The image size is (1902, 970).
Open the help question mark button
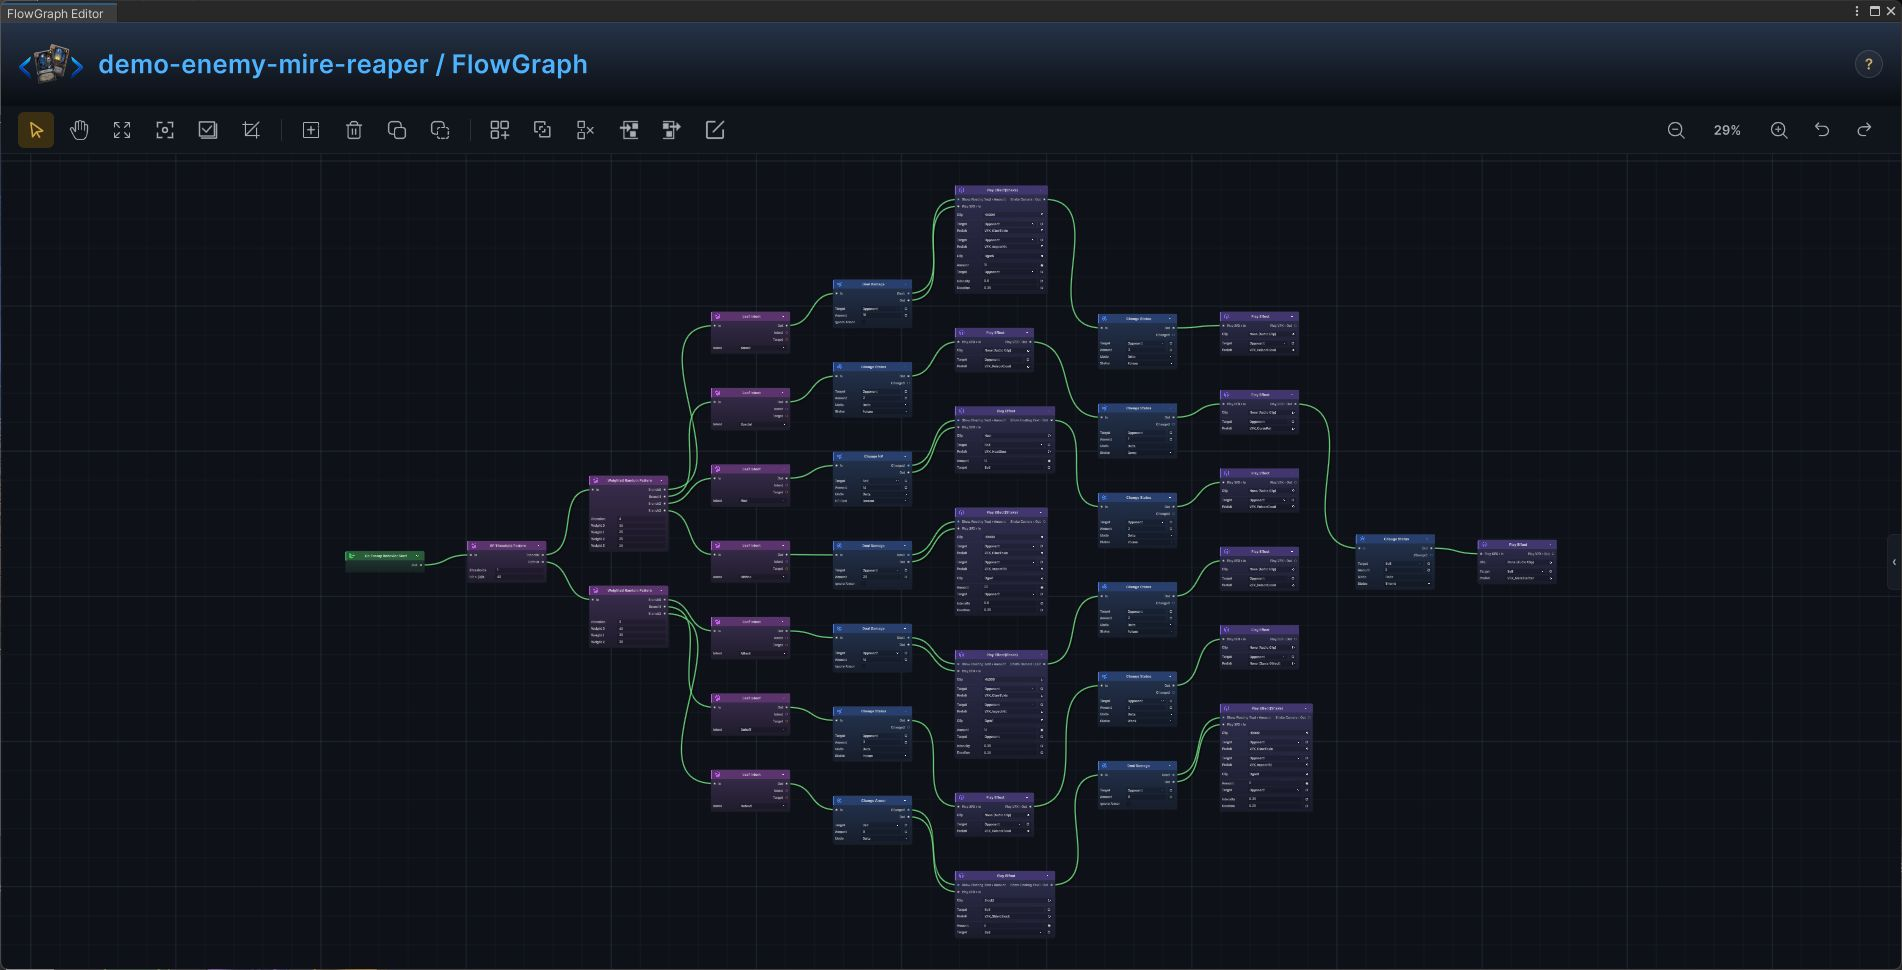point(1868,64)
